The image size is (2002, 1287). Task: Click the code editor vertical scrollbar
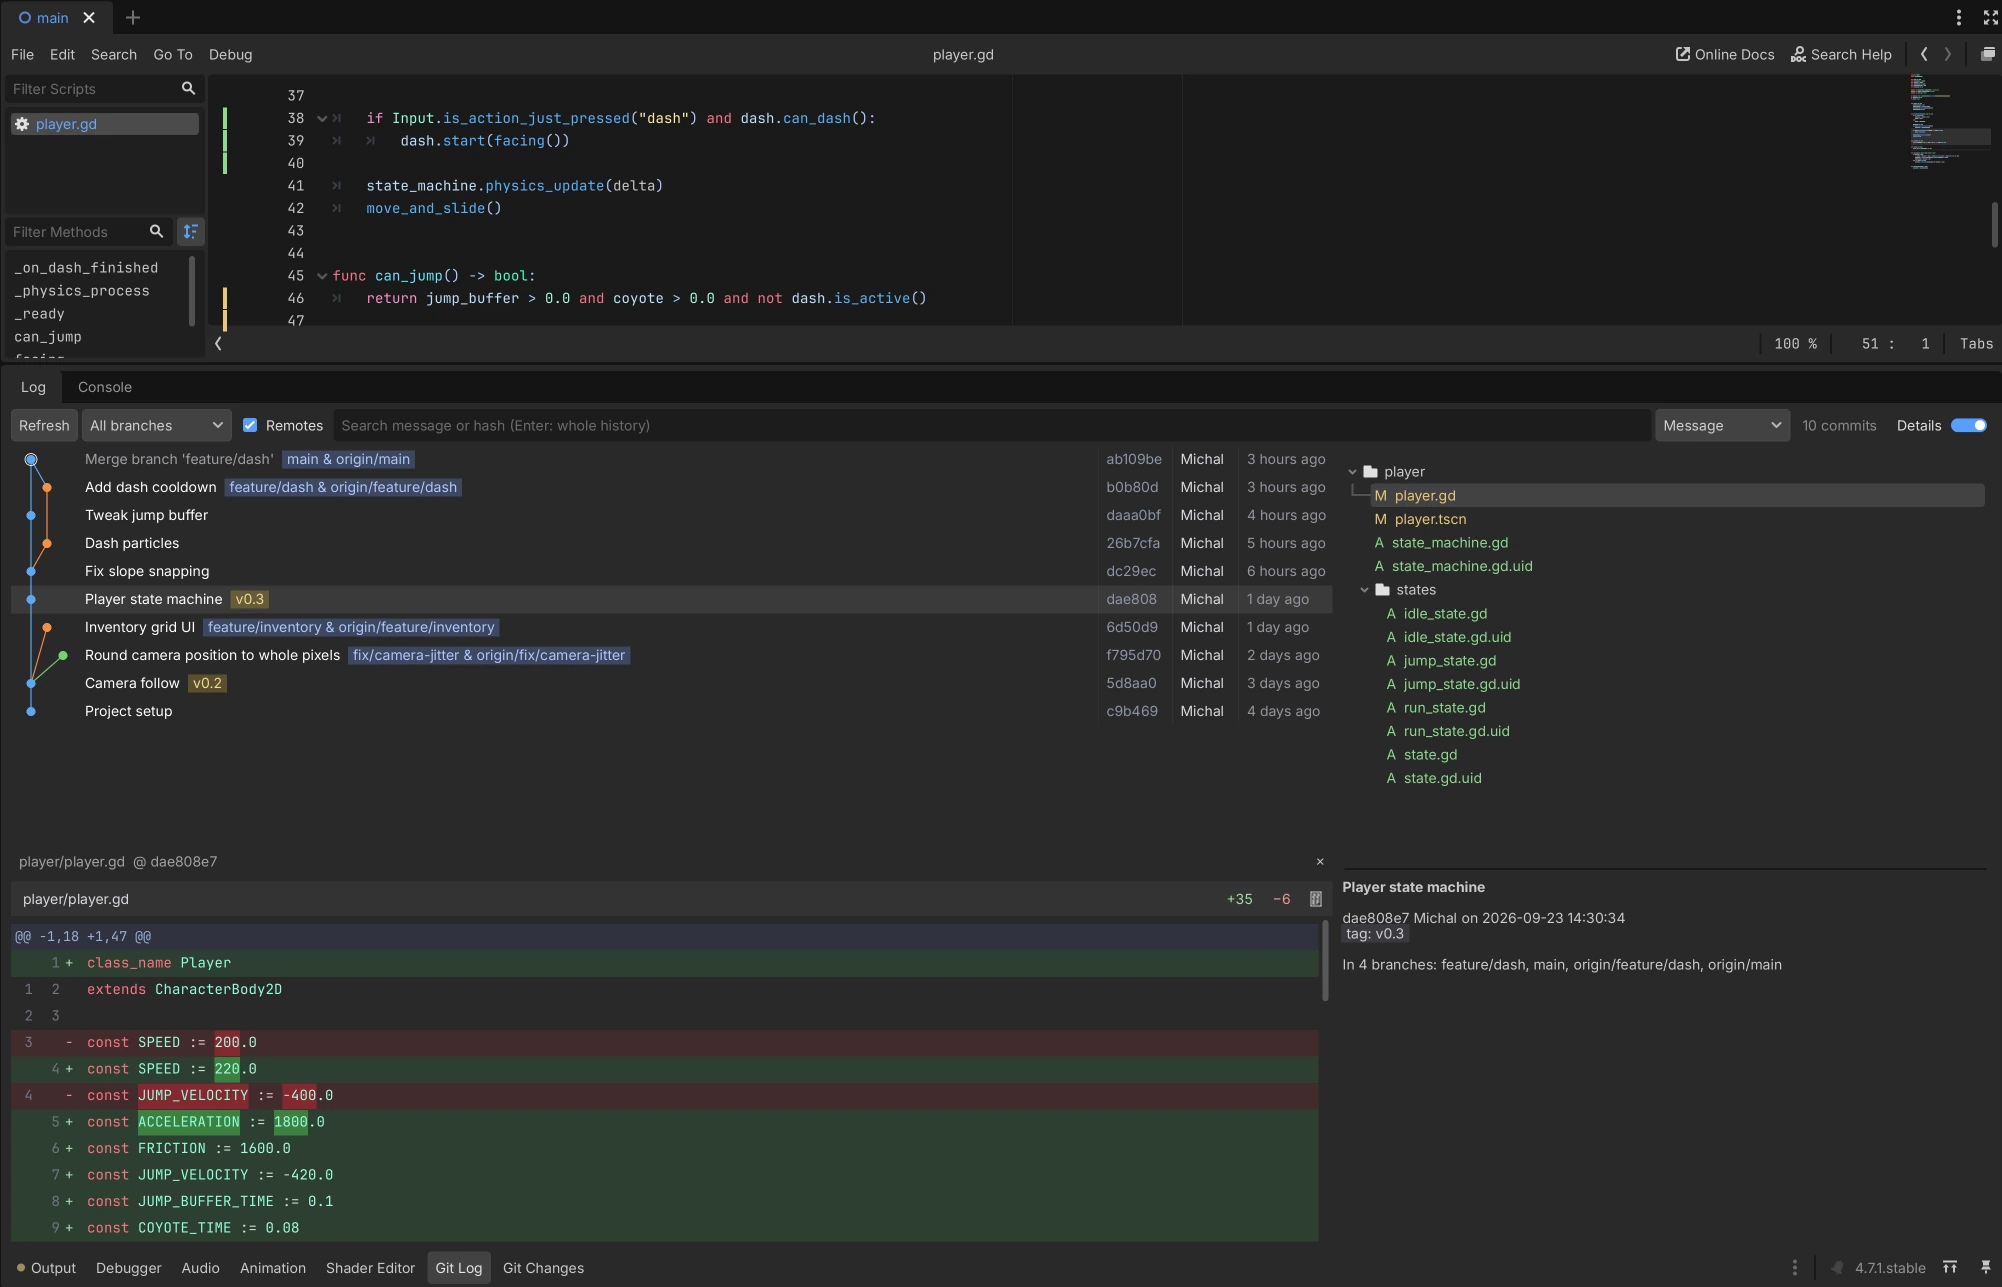1994,225
